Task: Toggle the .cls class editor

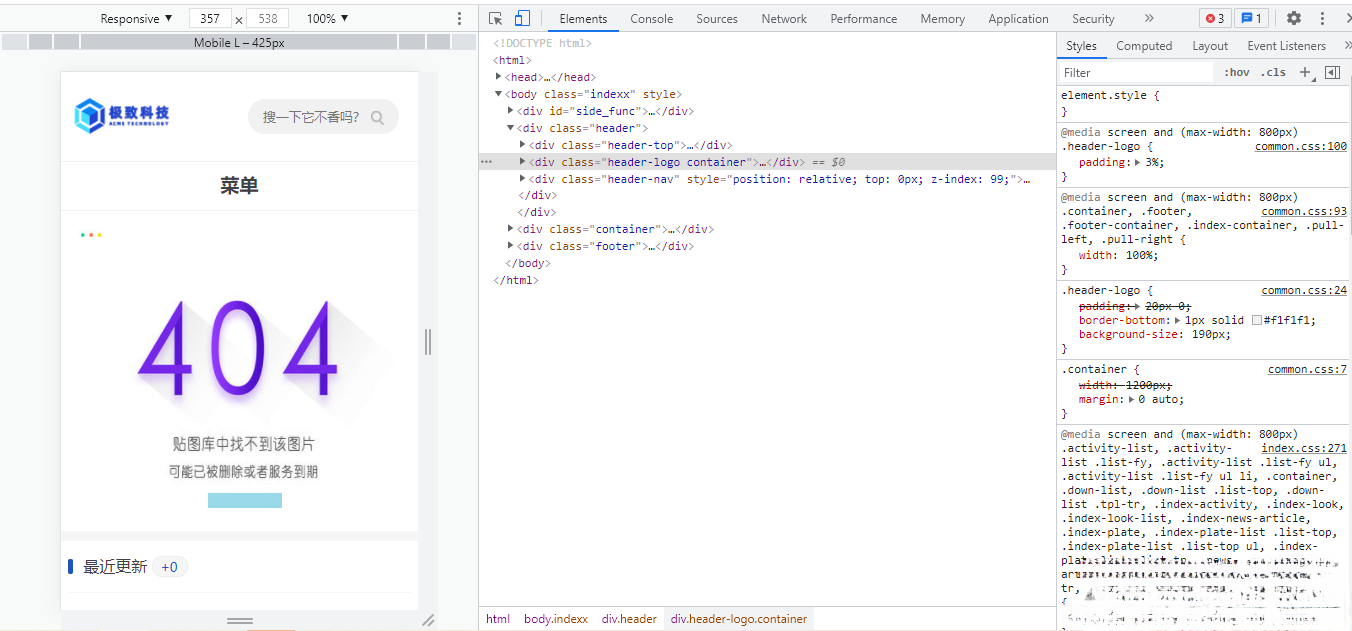Action: 1273,72
